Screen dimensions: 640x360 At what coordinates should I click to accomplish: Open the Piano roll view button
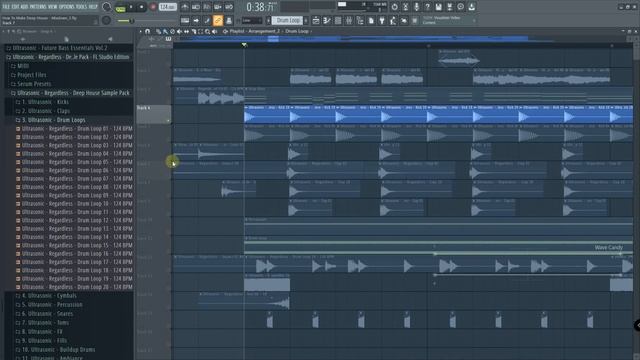click(326, 20)
